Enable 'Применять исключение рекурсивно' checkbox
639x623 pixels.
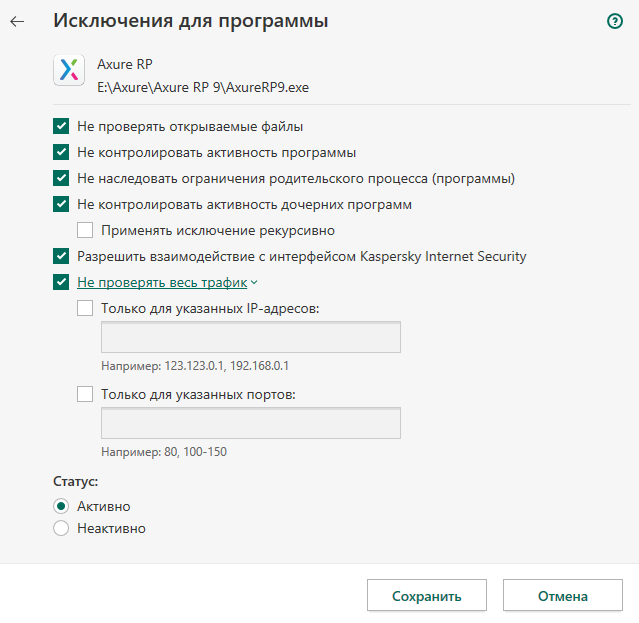(x=85, y=230)
